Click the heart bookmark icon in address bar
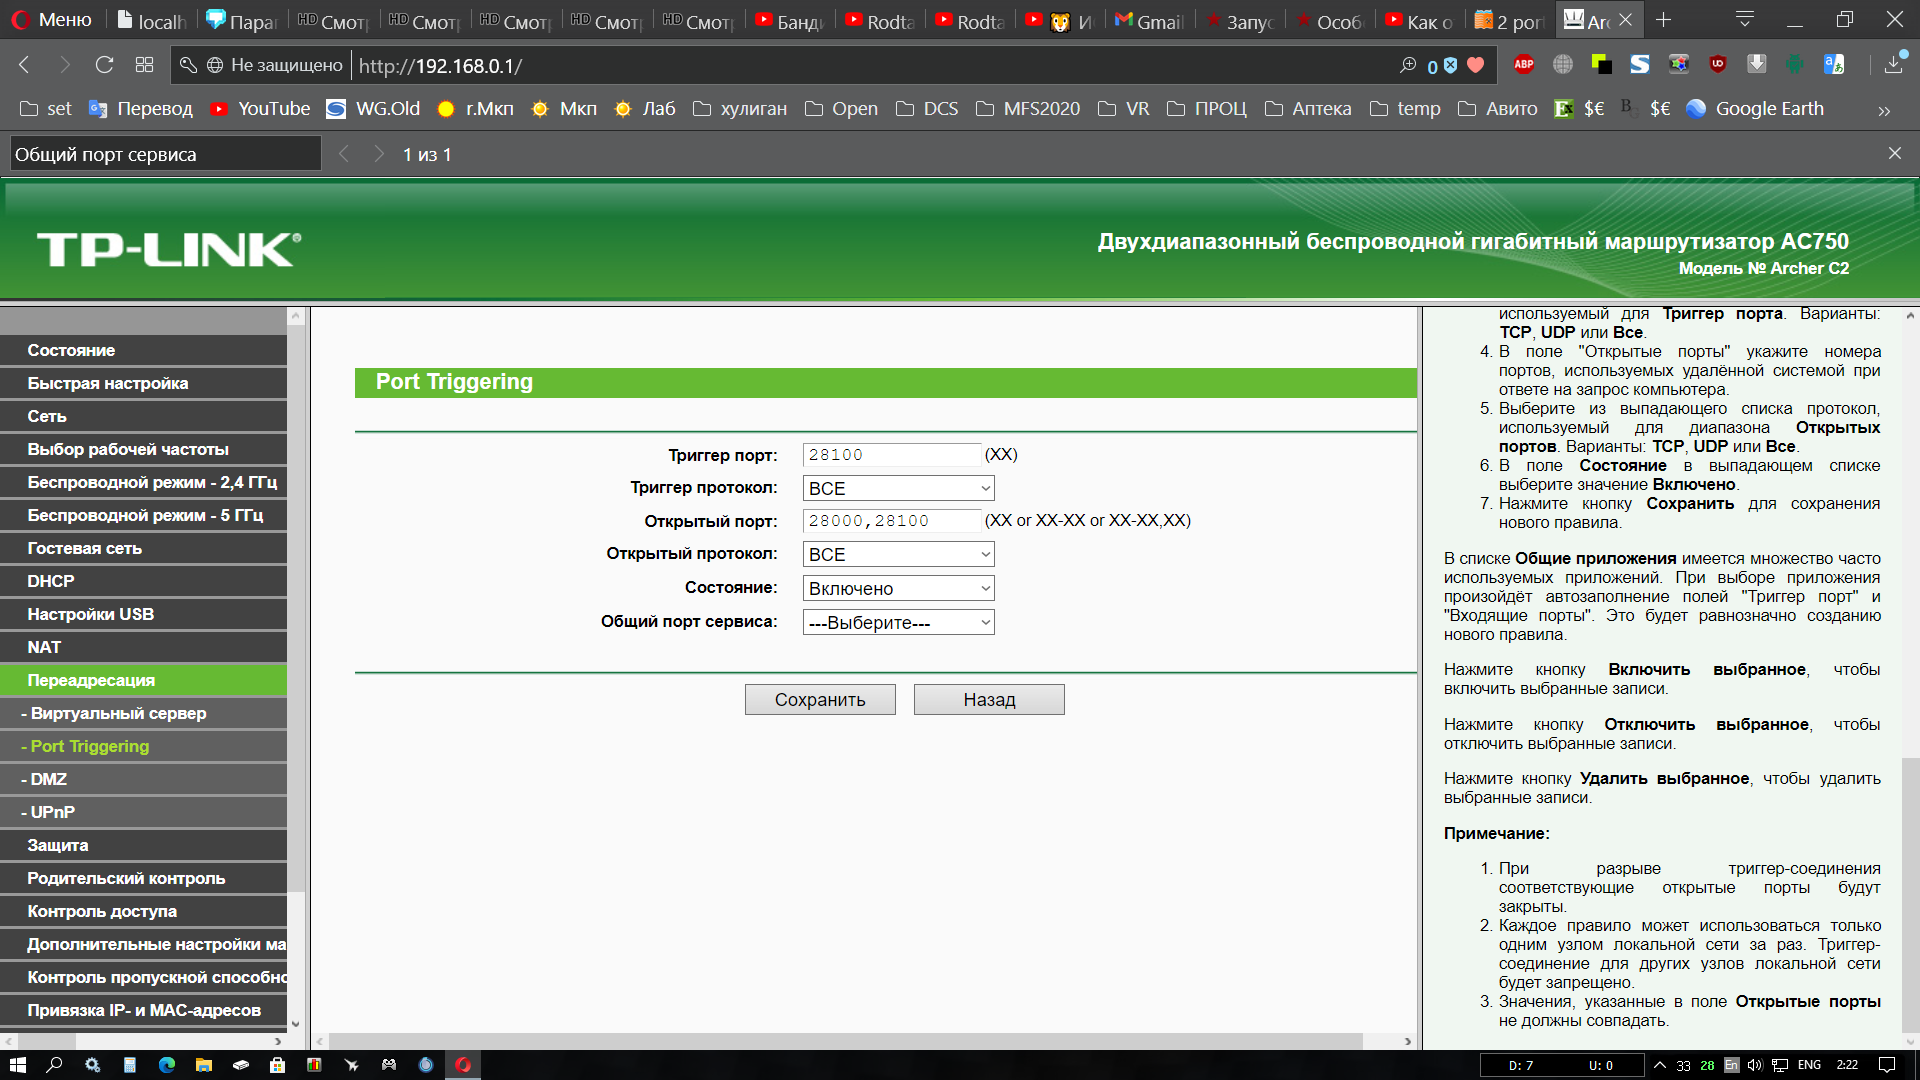This screenshot has height=1080, width=1920. click(1476, 65)
